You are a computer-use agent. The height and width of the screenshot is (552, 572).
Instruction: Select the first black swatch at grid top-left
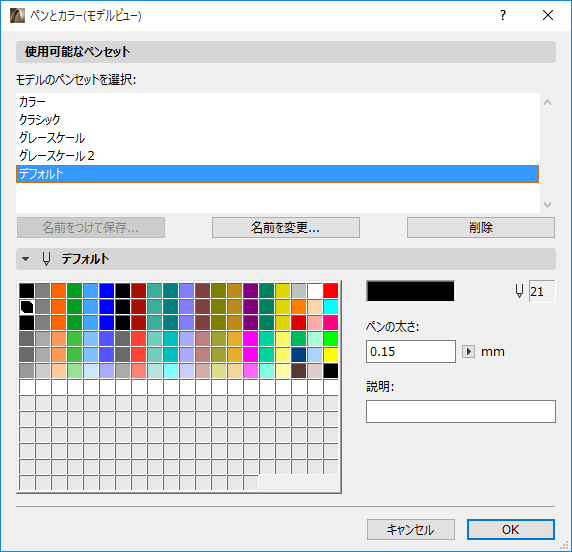click(x=27, y=291)
